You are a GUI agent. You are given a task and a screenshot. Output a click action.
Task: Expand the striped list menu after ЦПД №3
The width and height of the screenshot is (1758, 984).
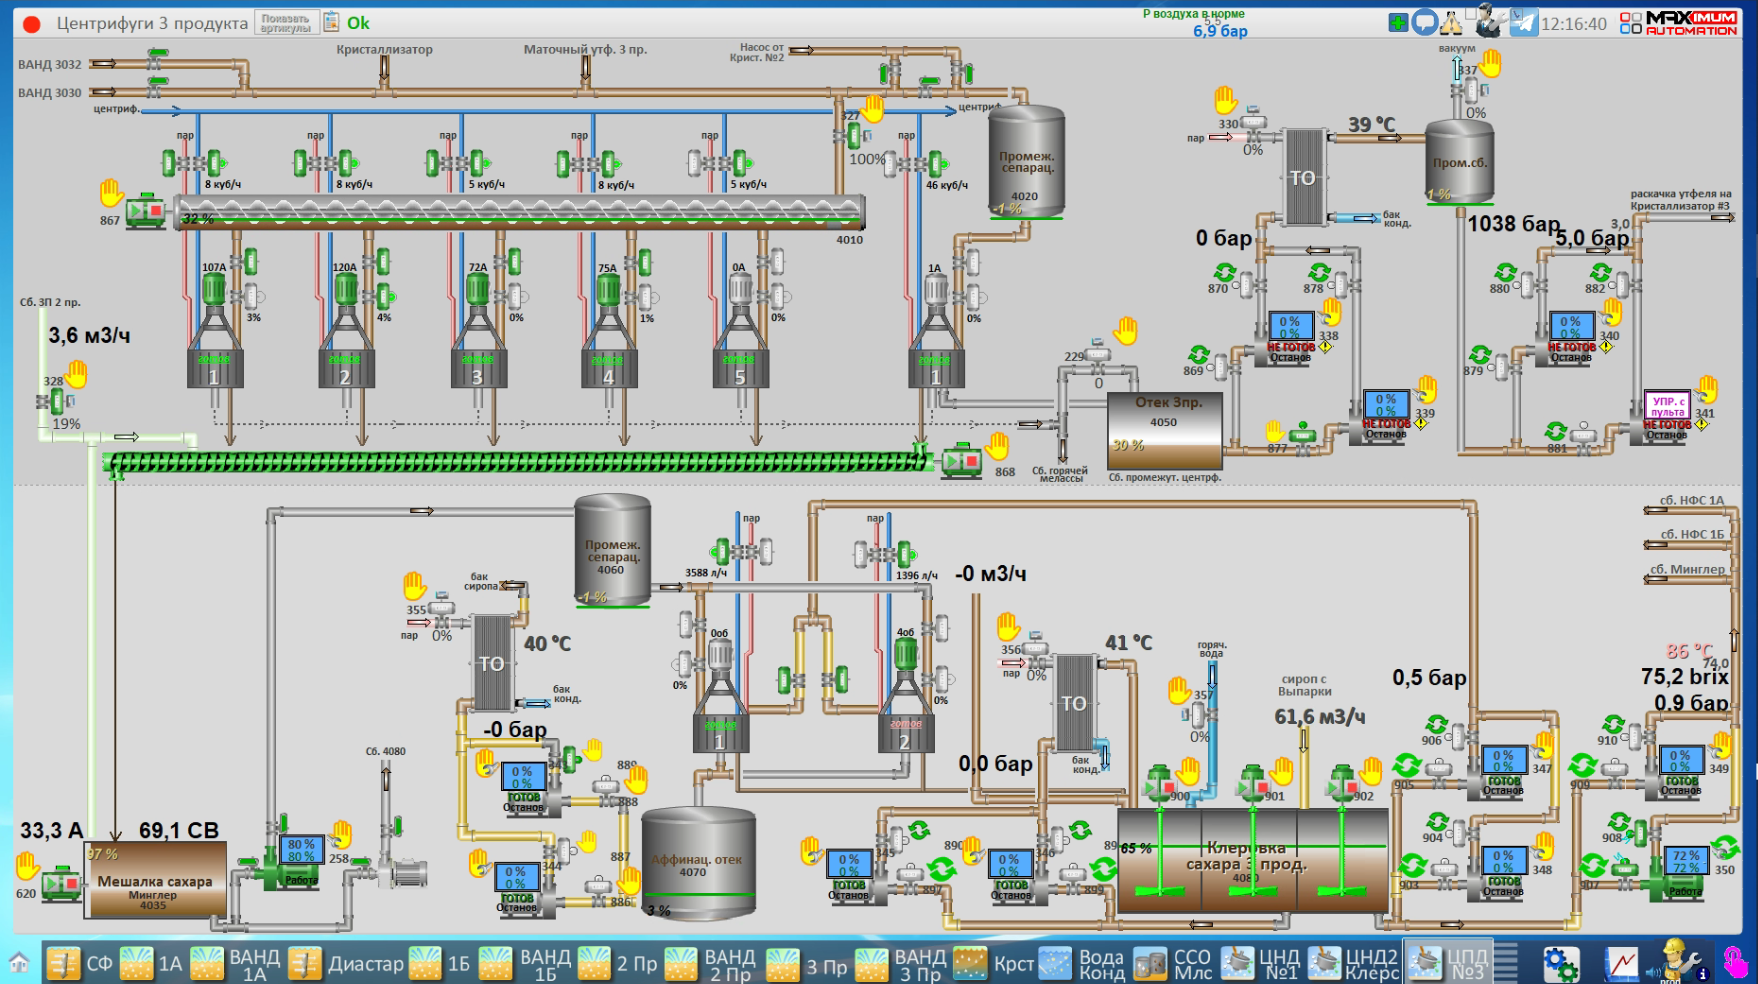click(1506, 963)
